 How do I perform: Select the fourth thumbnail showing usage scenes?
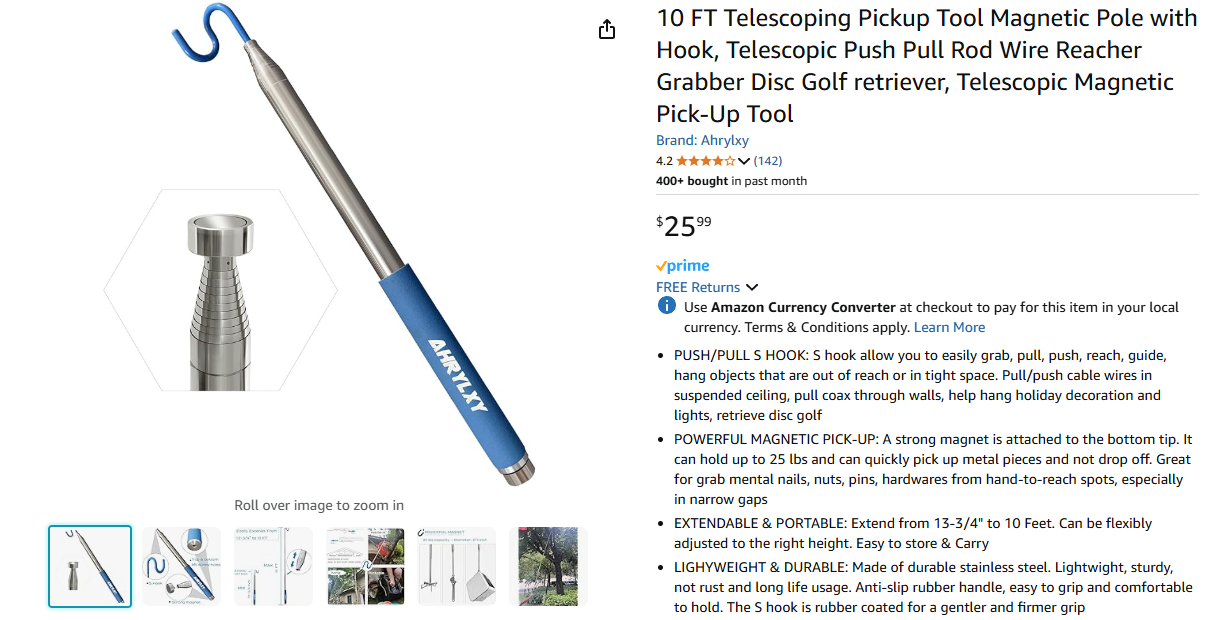[366, 566]
